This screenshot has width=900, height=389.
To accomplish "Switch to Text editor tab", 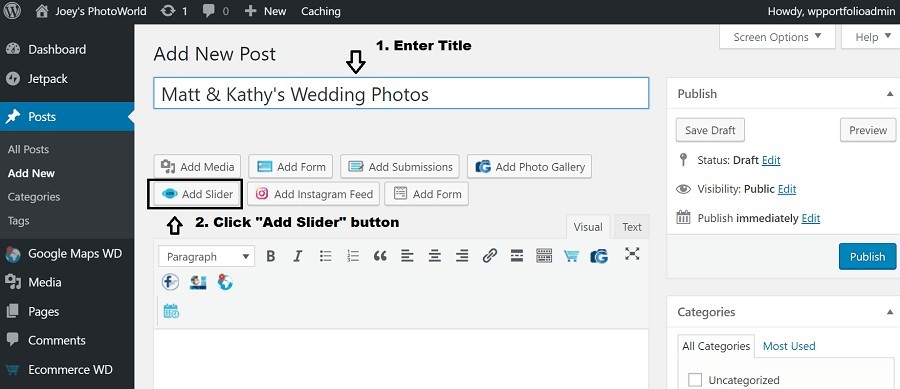I will [x=631, y=227].
